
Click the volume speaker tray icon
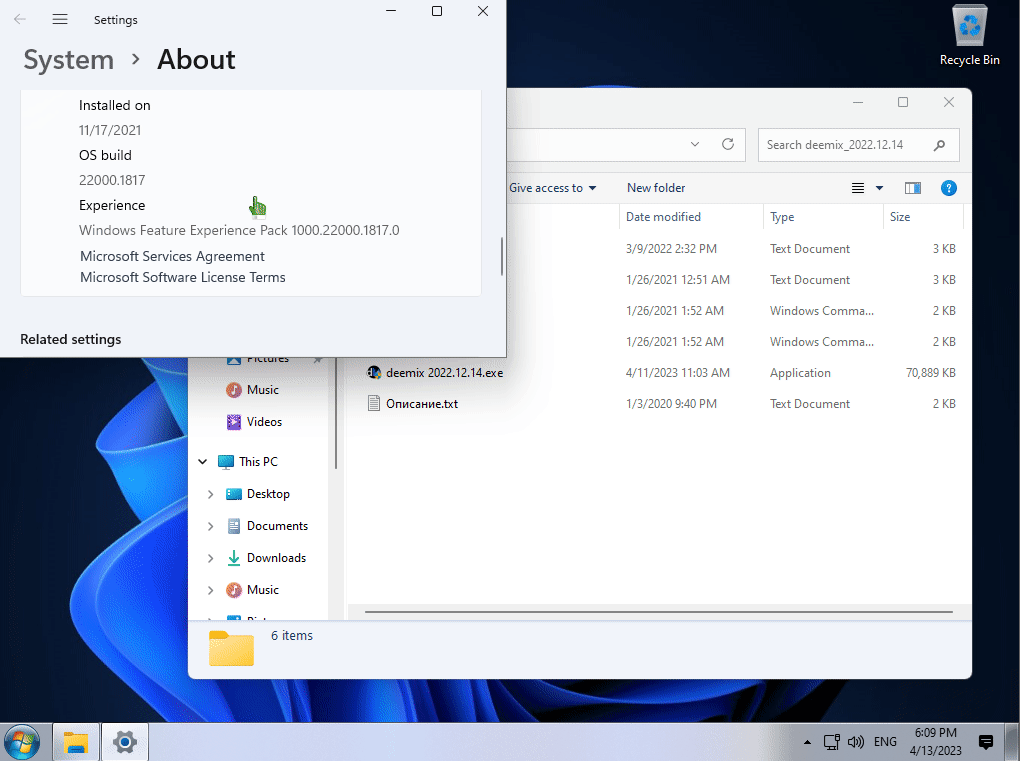855,742
